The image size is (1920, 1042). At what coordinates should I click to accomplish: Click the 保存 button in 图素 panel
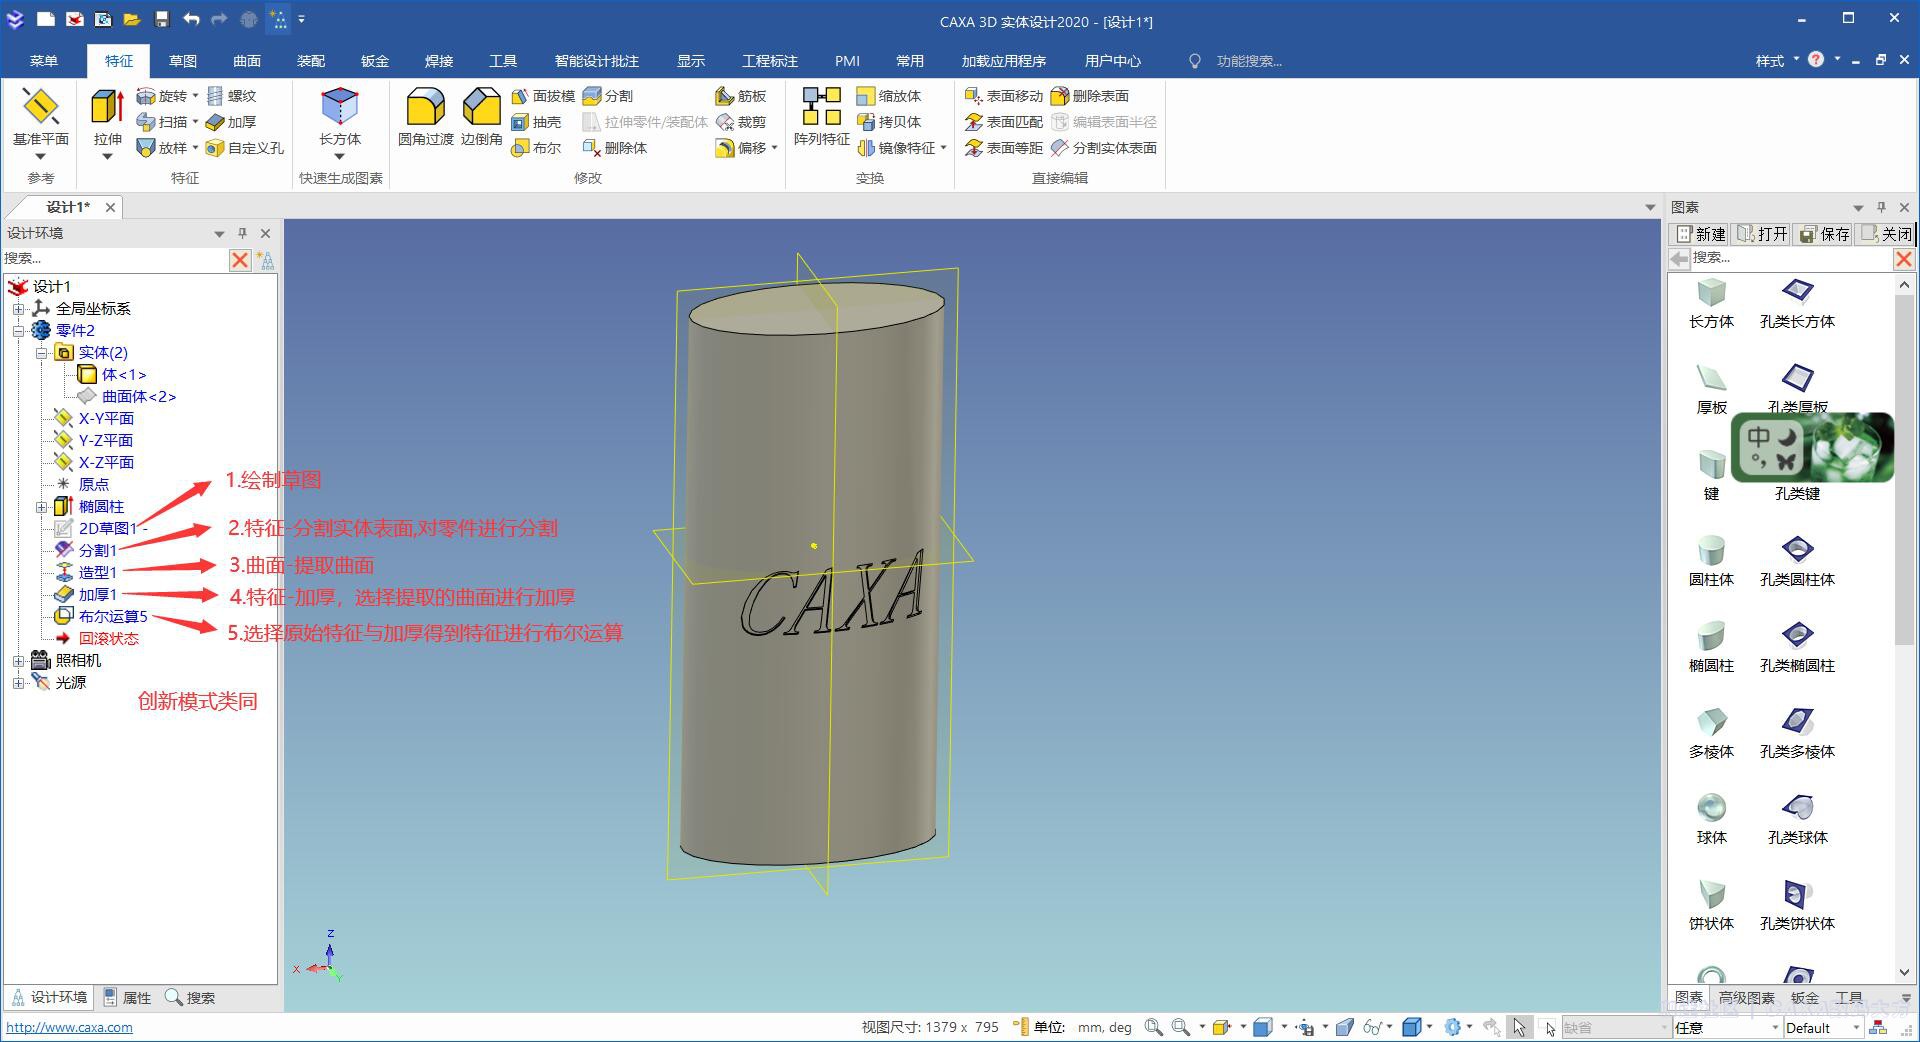[1824, 234]
